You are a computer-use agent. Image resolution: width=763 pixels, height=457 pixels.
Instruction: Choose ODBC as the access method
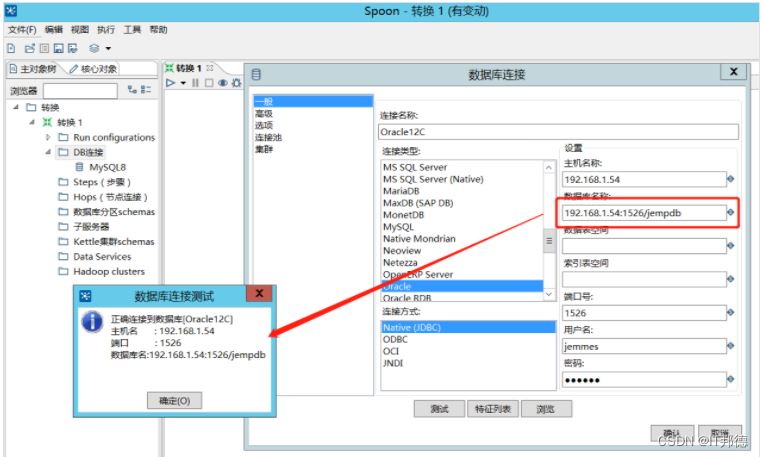pos(395,339)
